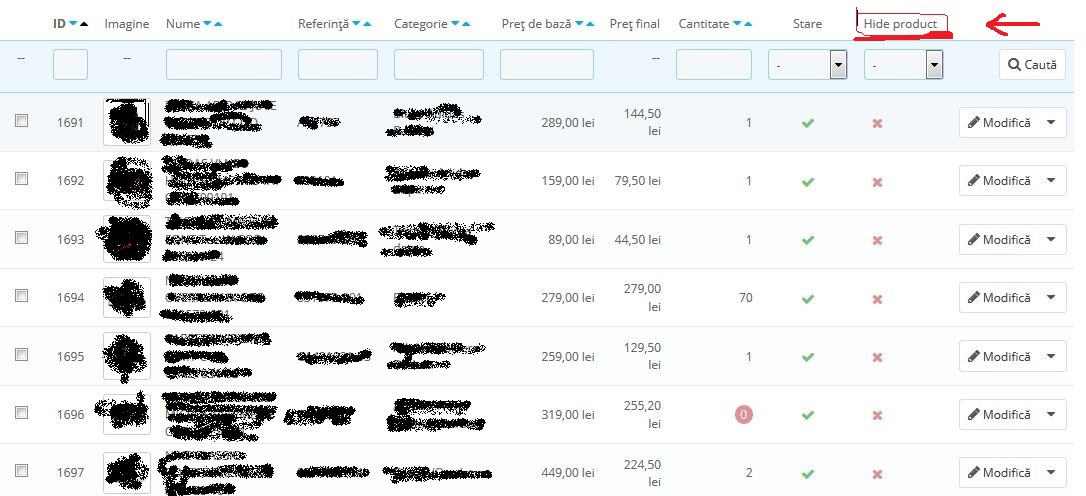Sort Cantitate column ascending arrow
The image size is (1086, 496).
748,24
